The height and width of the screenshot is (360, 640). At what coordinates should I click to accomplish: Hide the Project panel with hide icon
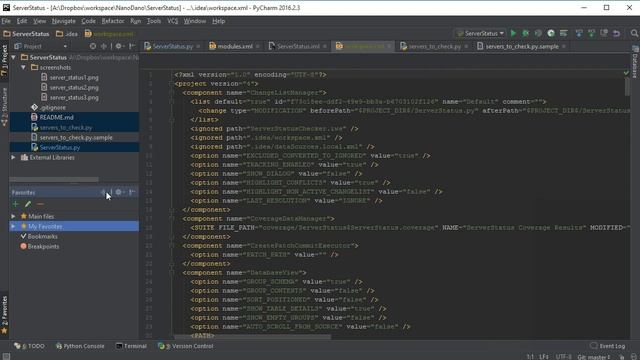pos(132,47)
